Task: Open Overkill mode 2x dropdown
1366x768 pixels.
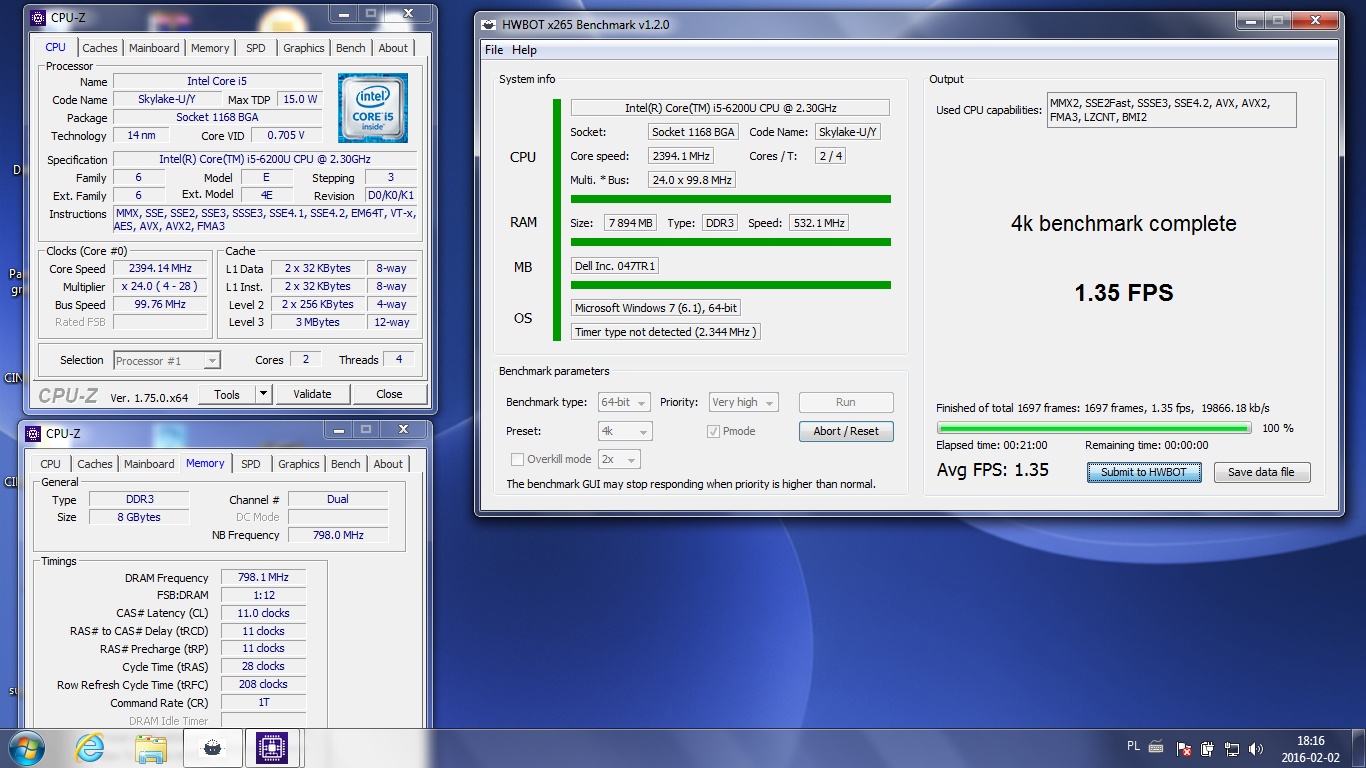Action: pos(619,459)
